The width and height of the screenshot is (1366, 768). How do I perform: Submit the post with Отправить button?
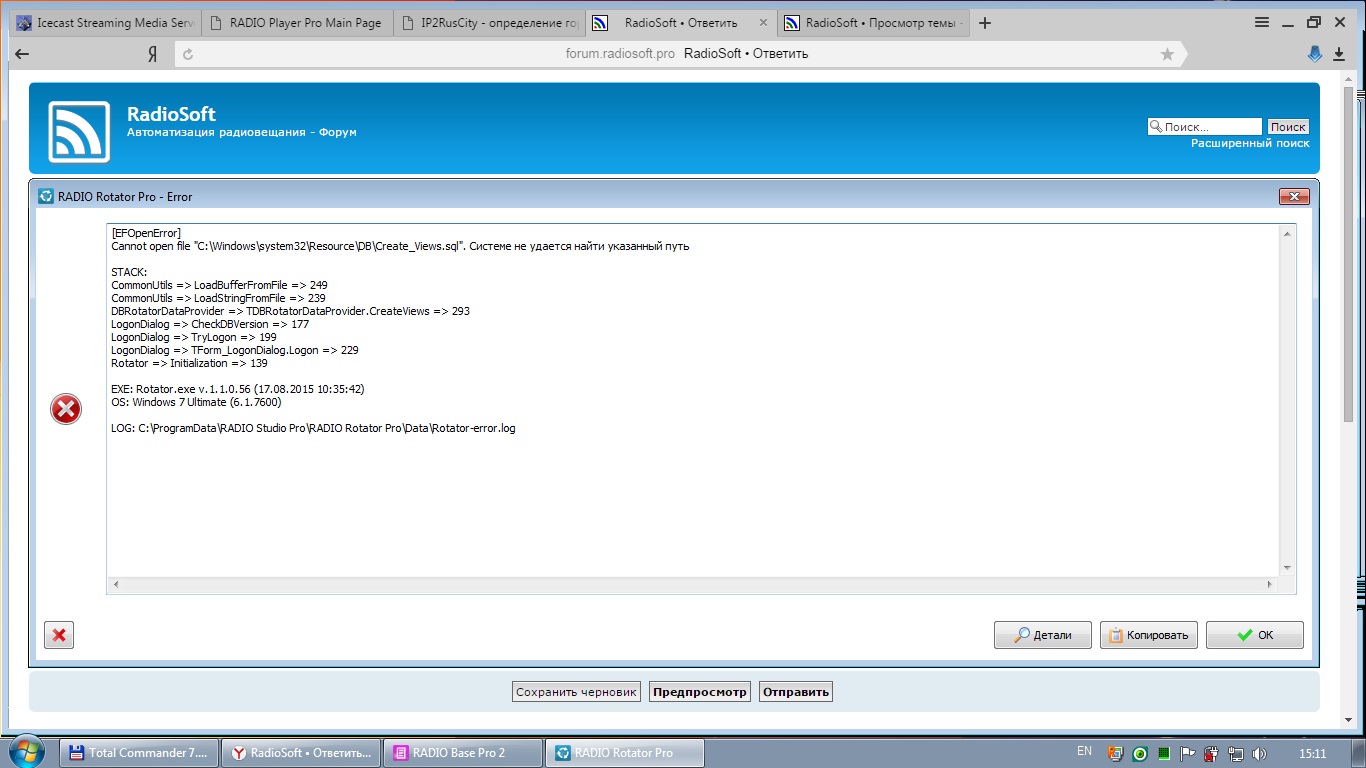[x=796, y=692]
